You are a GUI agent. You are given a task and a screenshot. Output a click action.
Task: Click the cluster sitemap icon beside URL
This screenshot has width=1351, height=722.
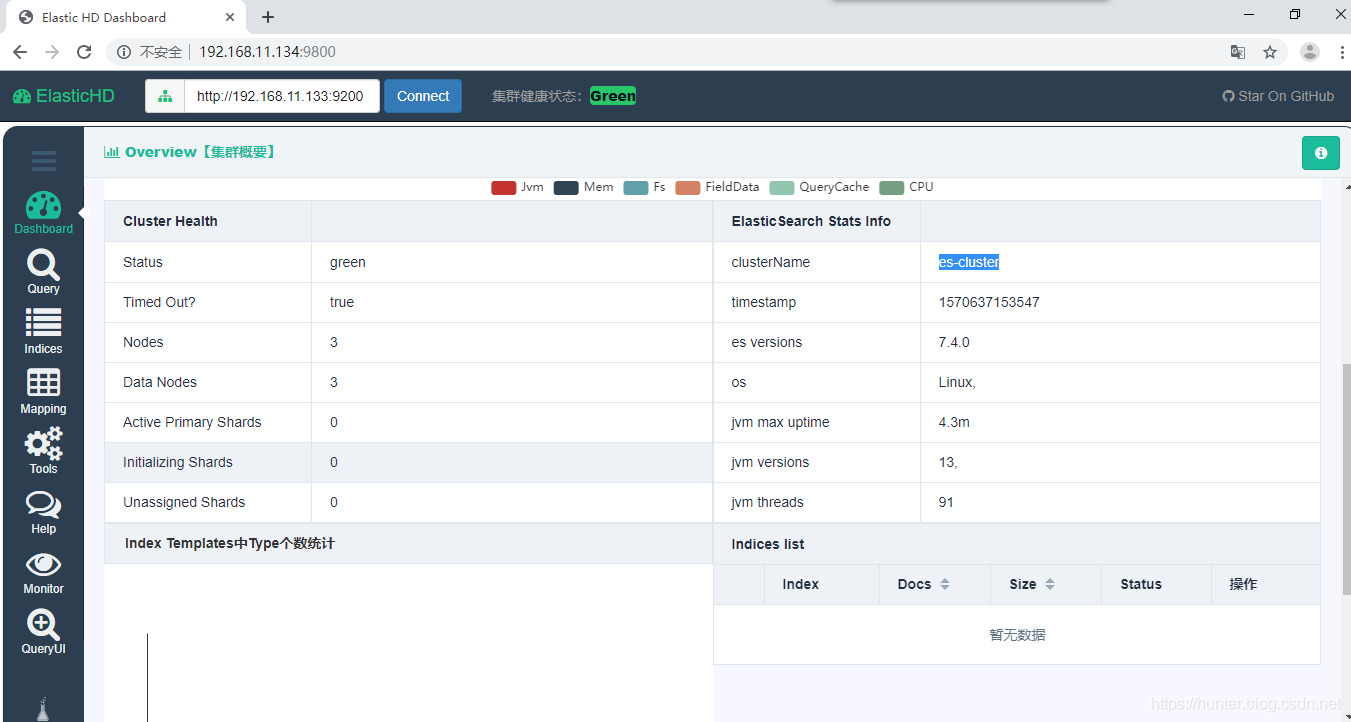[x=165, y=96]
